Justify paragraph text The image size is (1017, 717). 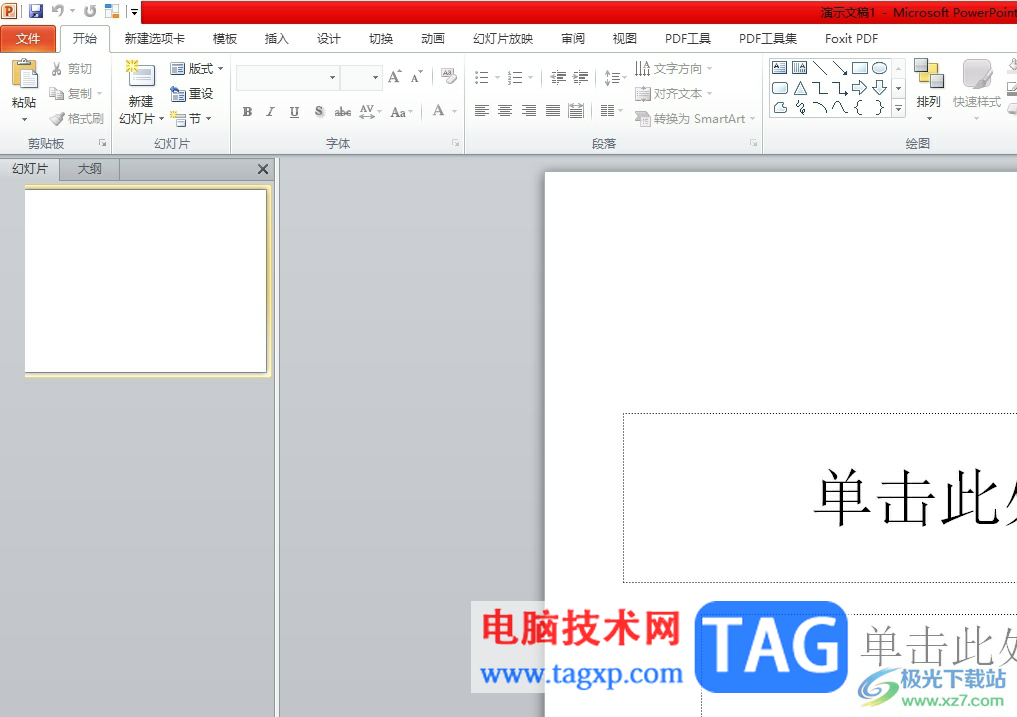click(553, 111)
